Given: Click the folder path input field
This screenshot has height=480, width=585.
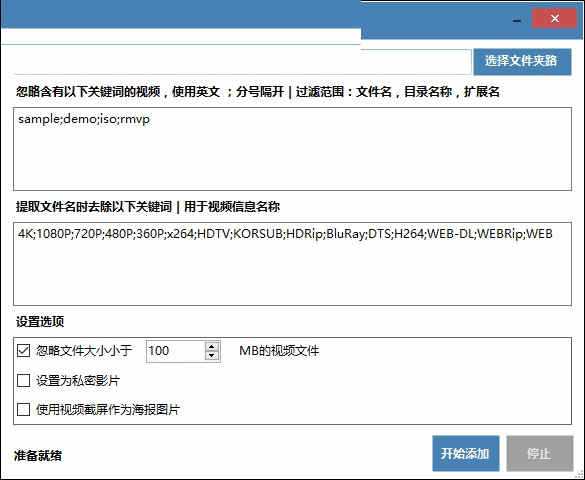Looking at the screenshot, I should click(243, 61).
